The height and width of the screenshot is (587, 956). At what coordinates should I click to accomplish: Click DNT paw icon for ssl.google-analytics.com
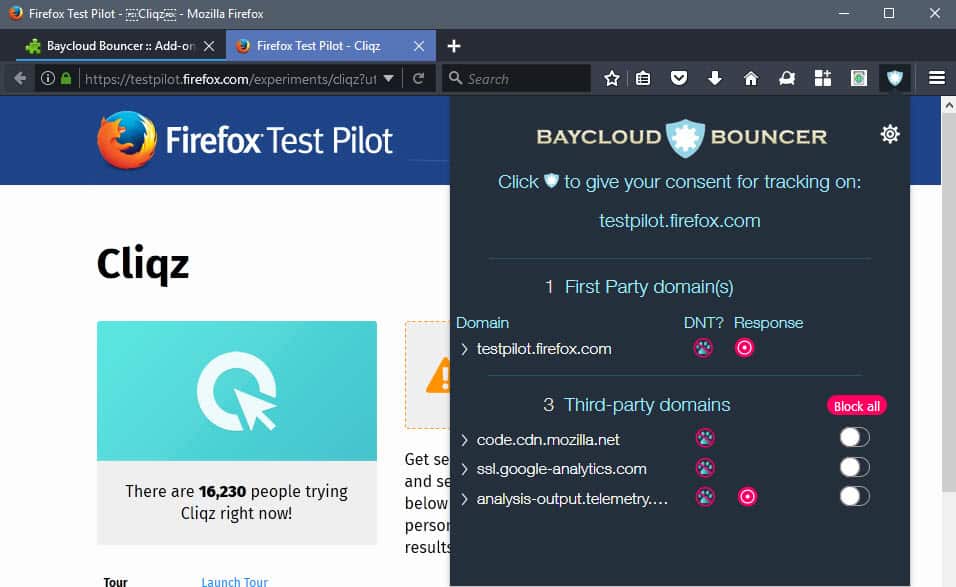(x=705, y=468)
